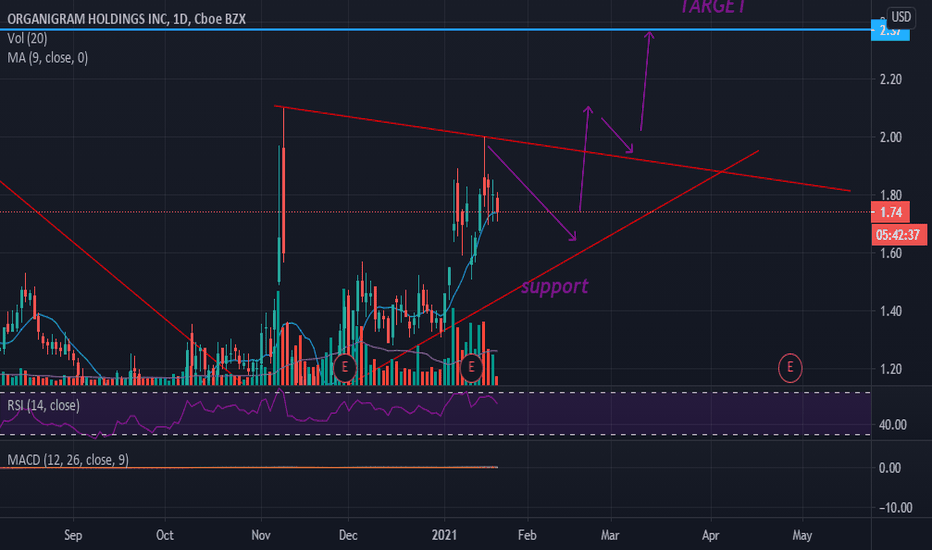Viewport: 932px width, 550px height.
Task: Click the 1.40 price axis label
Action: 890,311
